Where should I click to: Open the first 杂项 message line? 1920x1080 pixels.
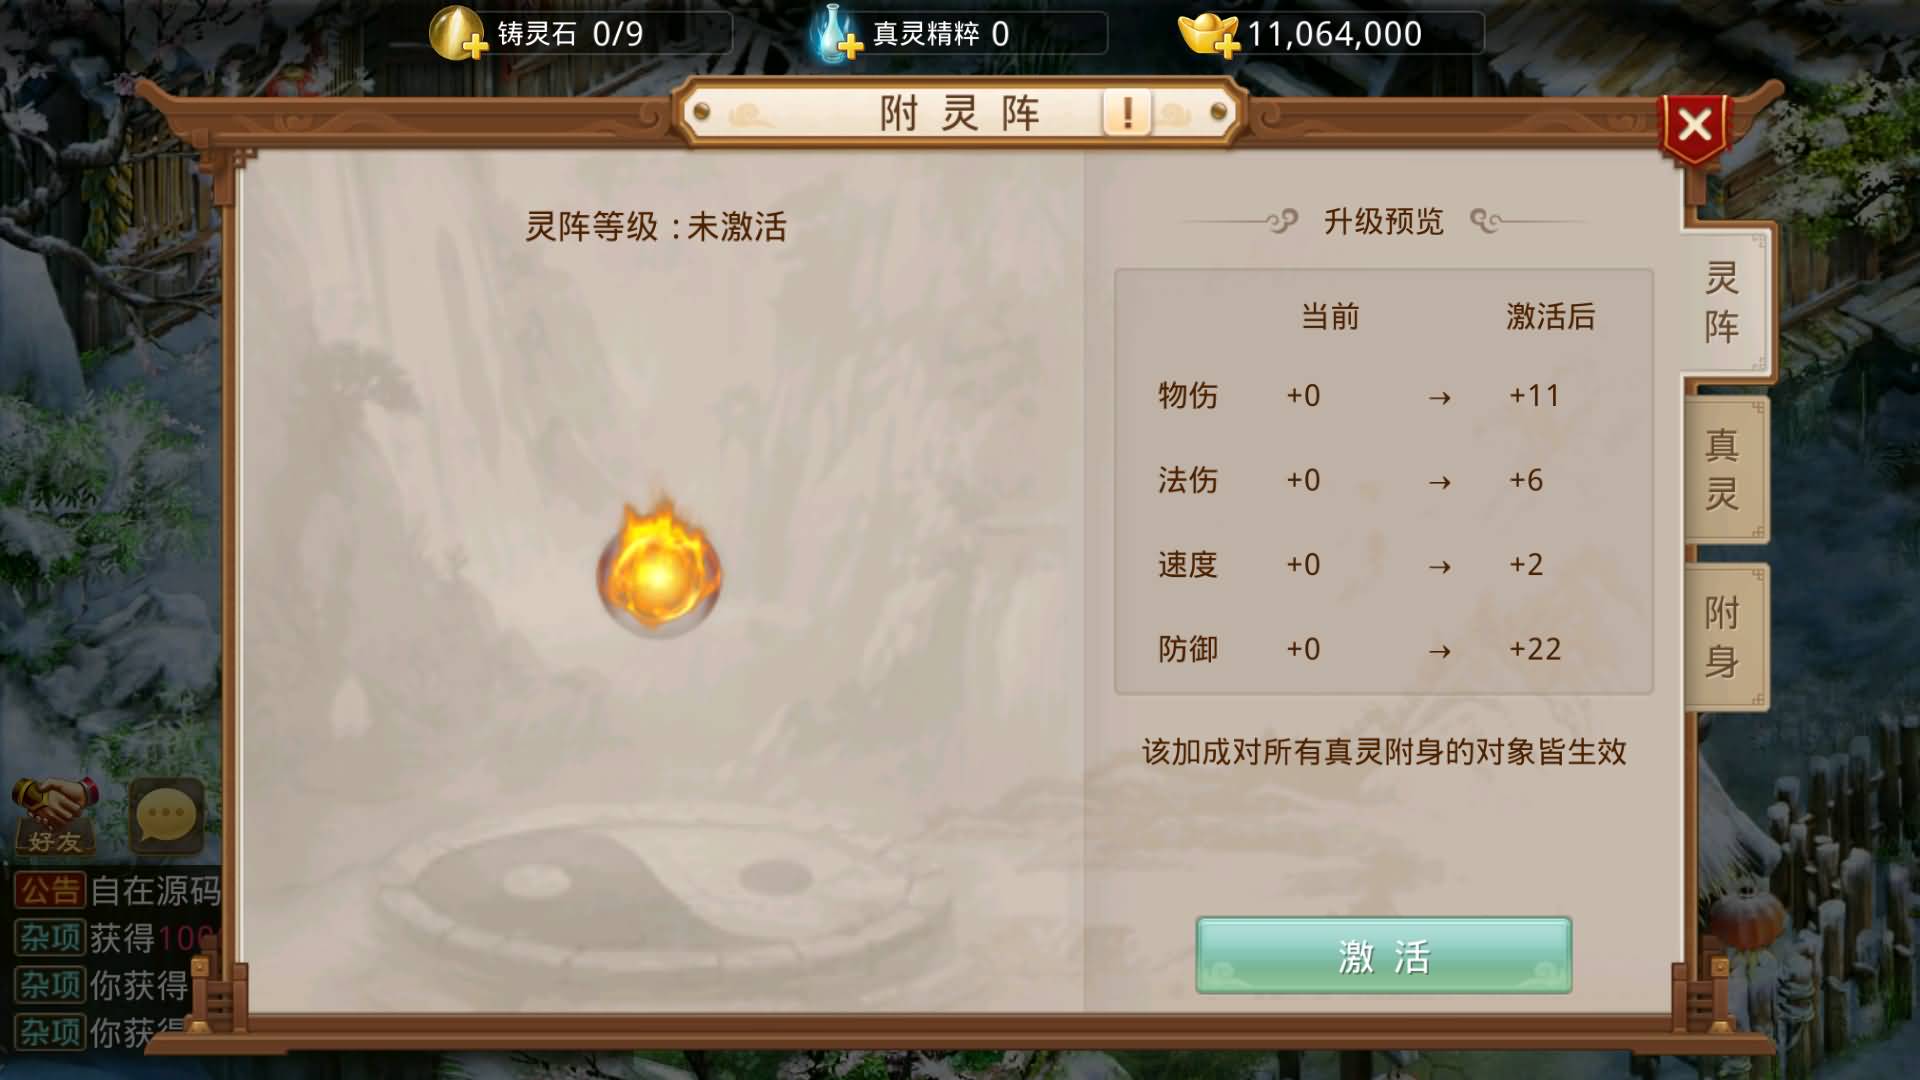tap(117, 938)
